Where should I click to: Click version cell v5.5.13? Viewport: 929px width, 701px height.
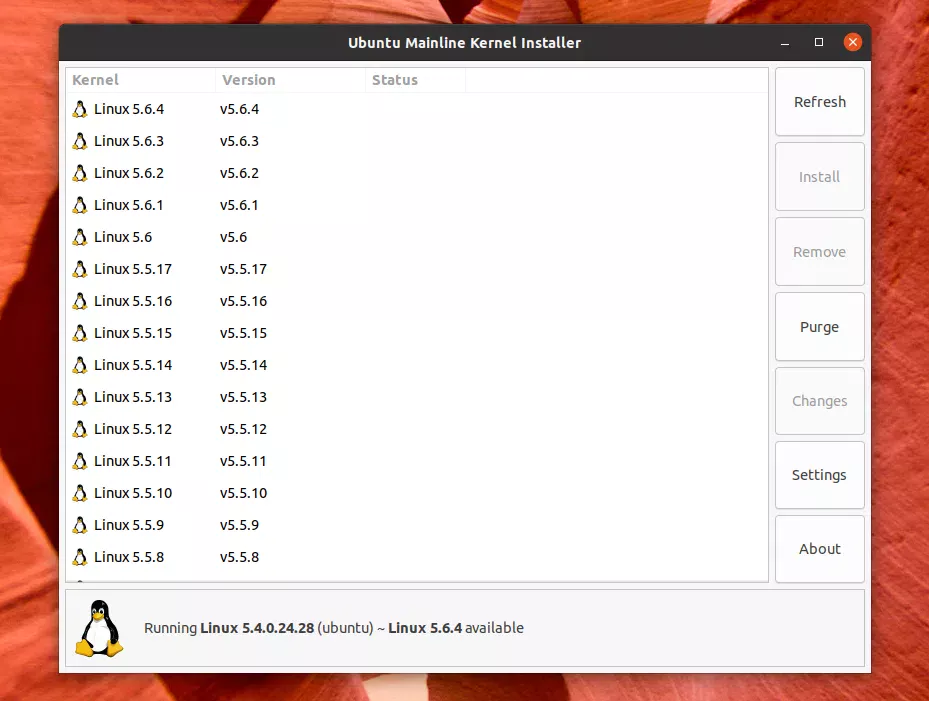pyautogui.click(x=244, y=397)
